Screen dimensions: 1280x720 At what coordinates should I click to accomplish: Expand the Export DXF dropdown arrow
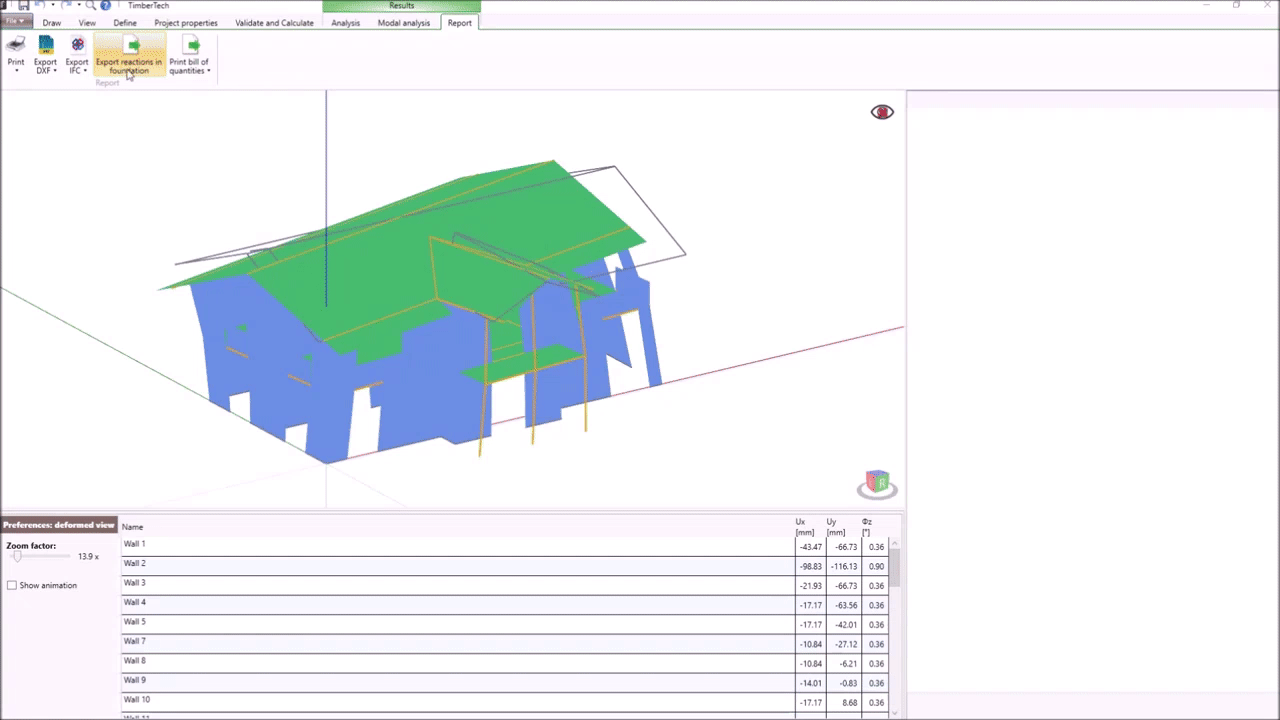pos(54,71)
